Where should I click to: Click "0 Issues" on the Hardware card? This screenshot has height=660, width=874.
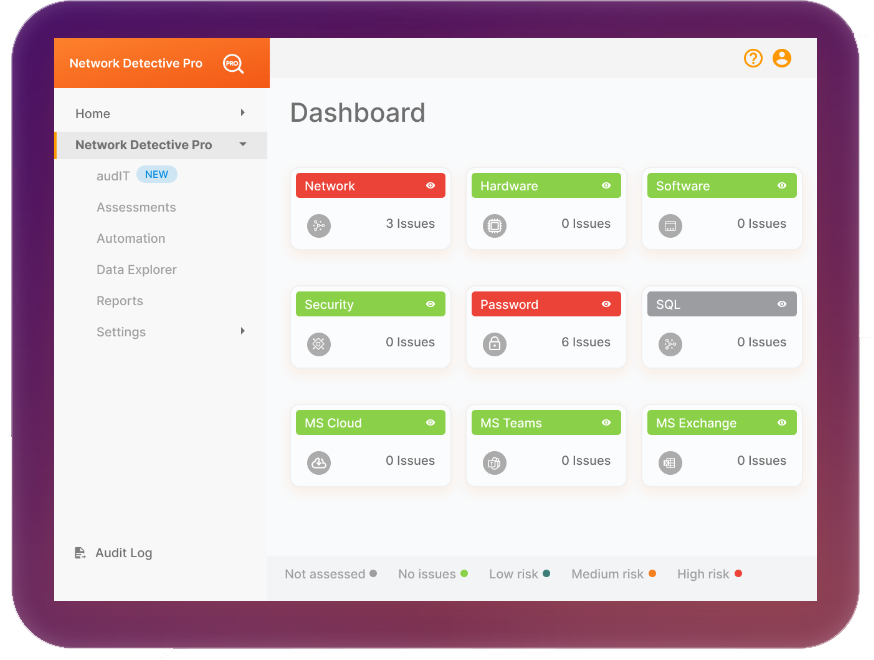point(586,224)
